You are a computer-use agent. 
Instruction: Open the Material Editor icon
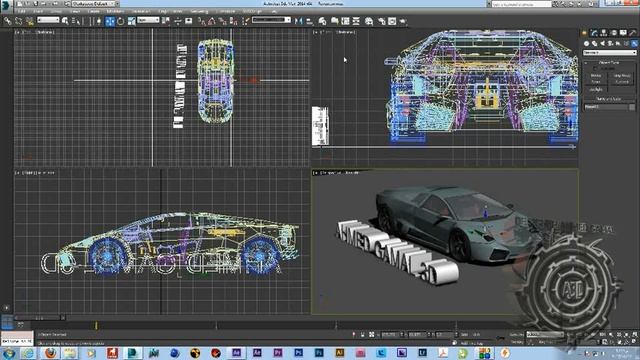click(x=369, y=21)
